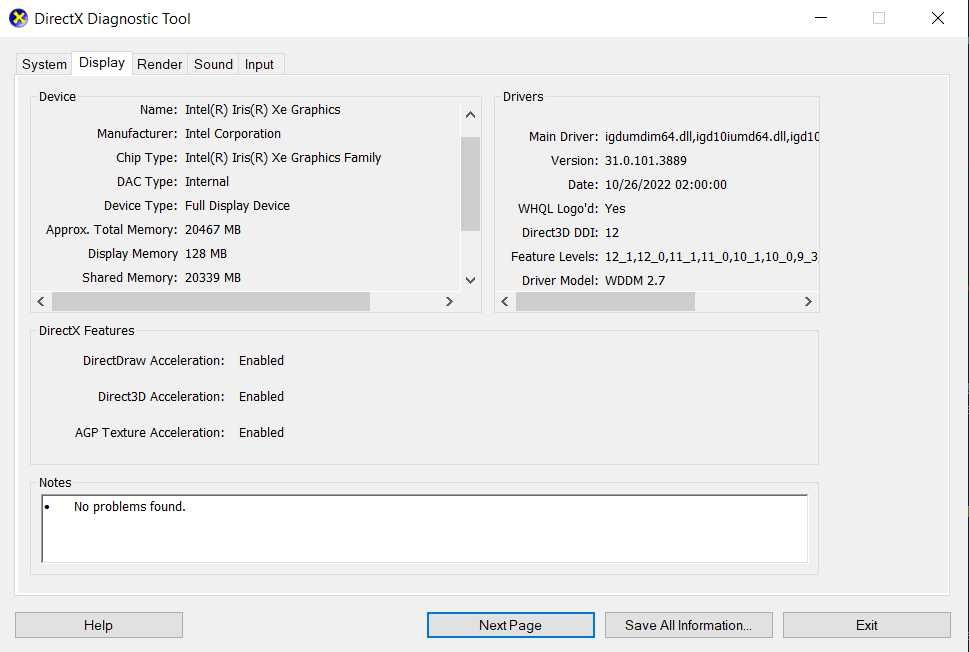
Task: Click driver model value 'WDDM 2.7'
Action: [x=635, y=281]
